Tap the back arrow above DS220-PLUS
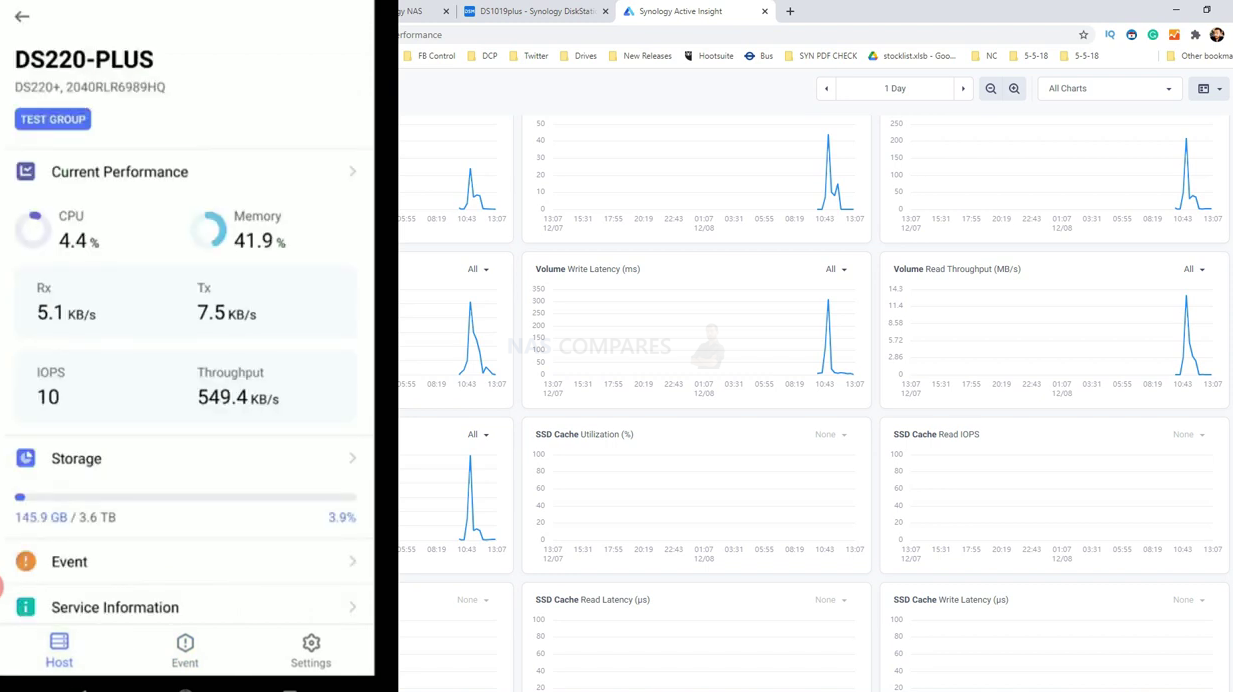The image size is (1233, 692). tap(22, 17)
